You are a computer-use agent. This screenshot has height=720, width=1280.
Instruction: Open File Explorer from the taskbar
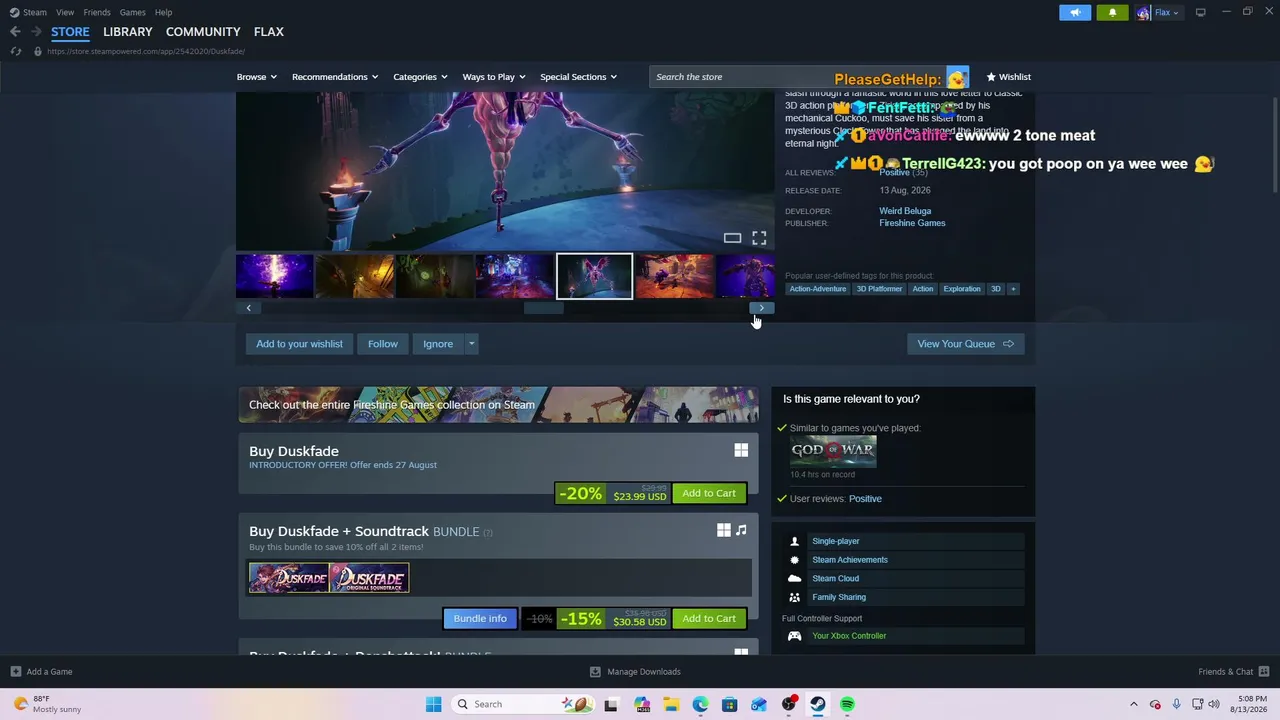click(671, 704)
